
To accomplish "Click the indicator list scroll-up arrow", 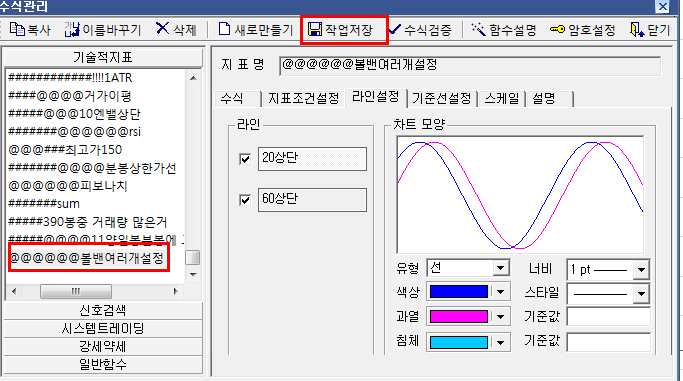I will point(193,78).
